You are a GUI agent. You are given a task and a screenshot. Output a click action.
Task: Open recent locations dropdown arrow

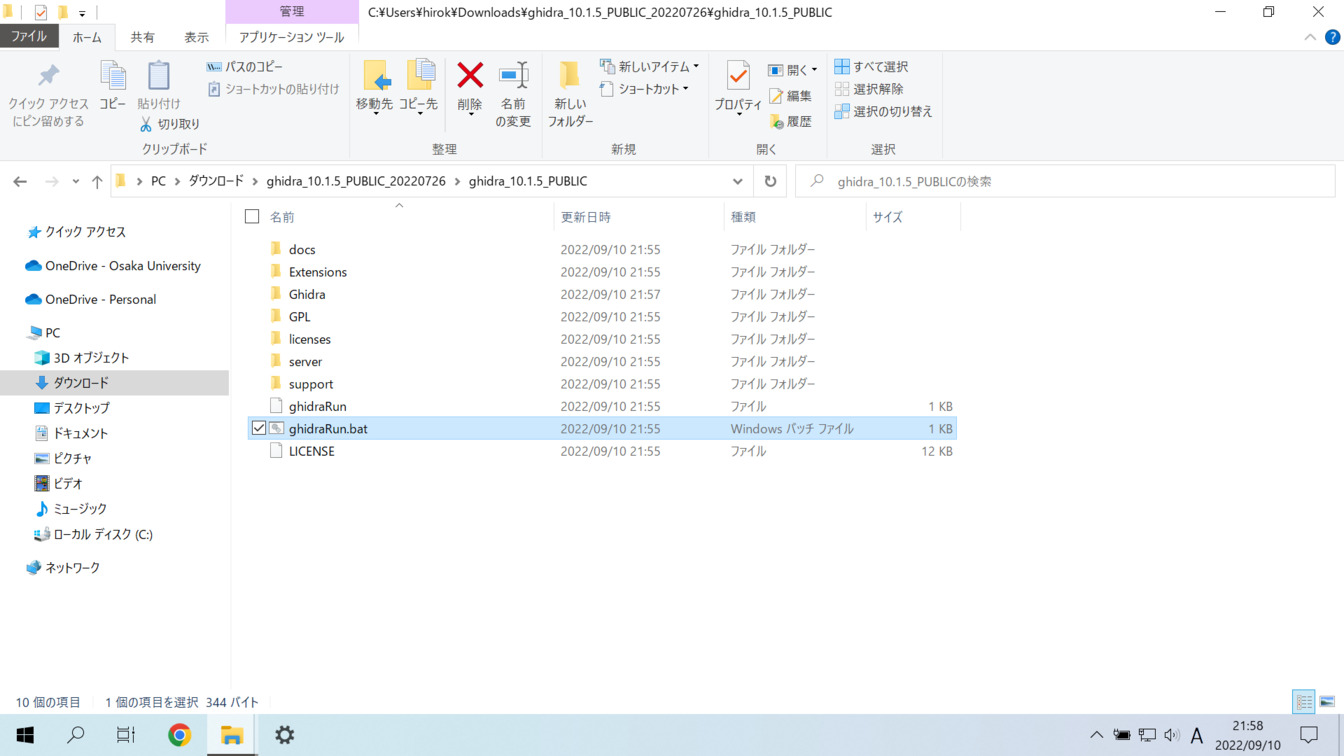point(75,181)
